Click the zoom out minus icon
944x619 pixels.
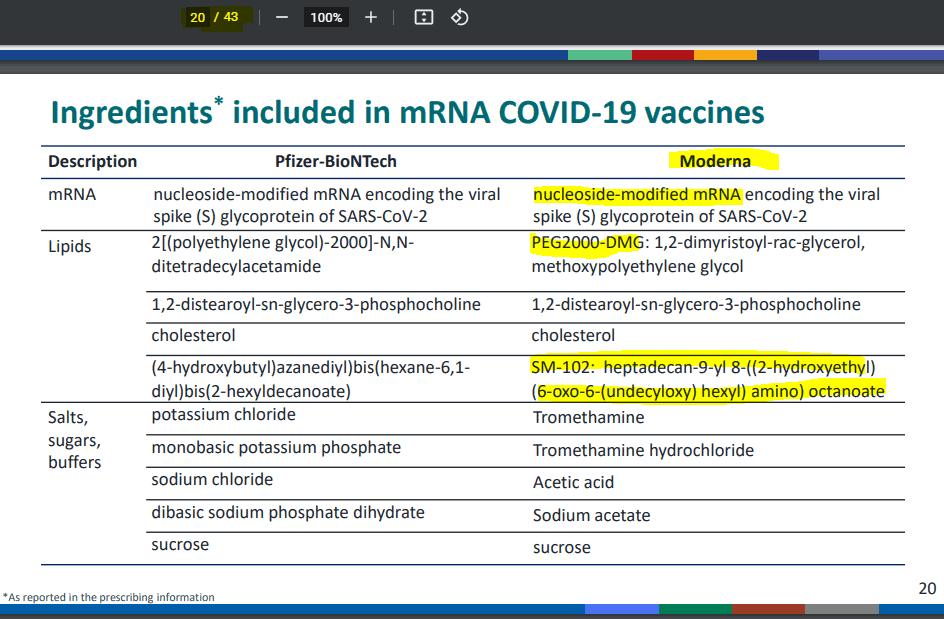[282, 17]
